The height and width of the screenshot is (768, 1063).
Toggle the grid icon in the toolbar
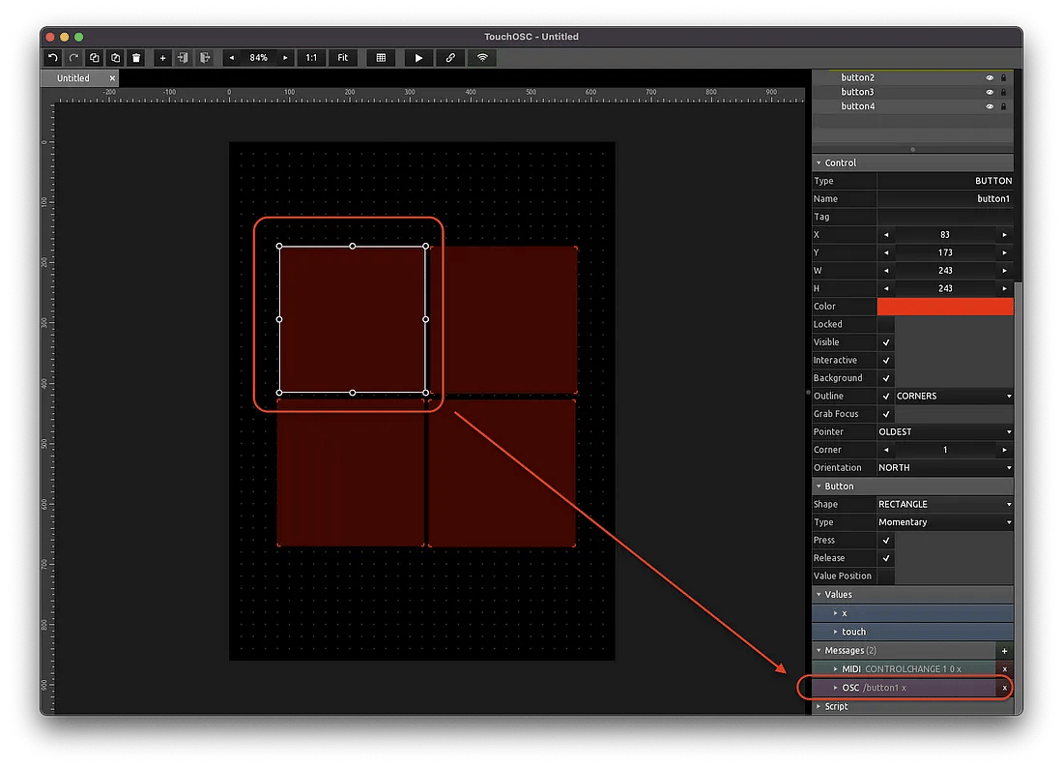click(381, 58)
